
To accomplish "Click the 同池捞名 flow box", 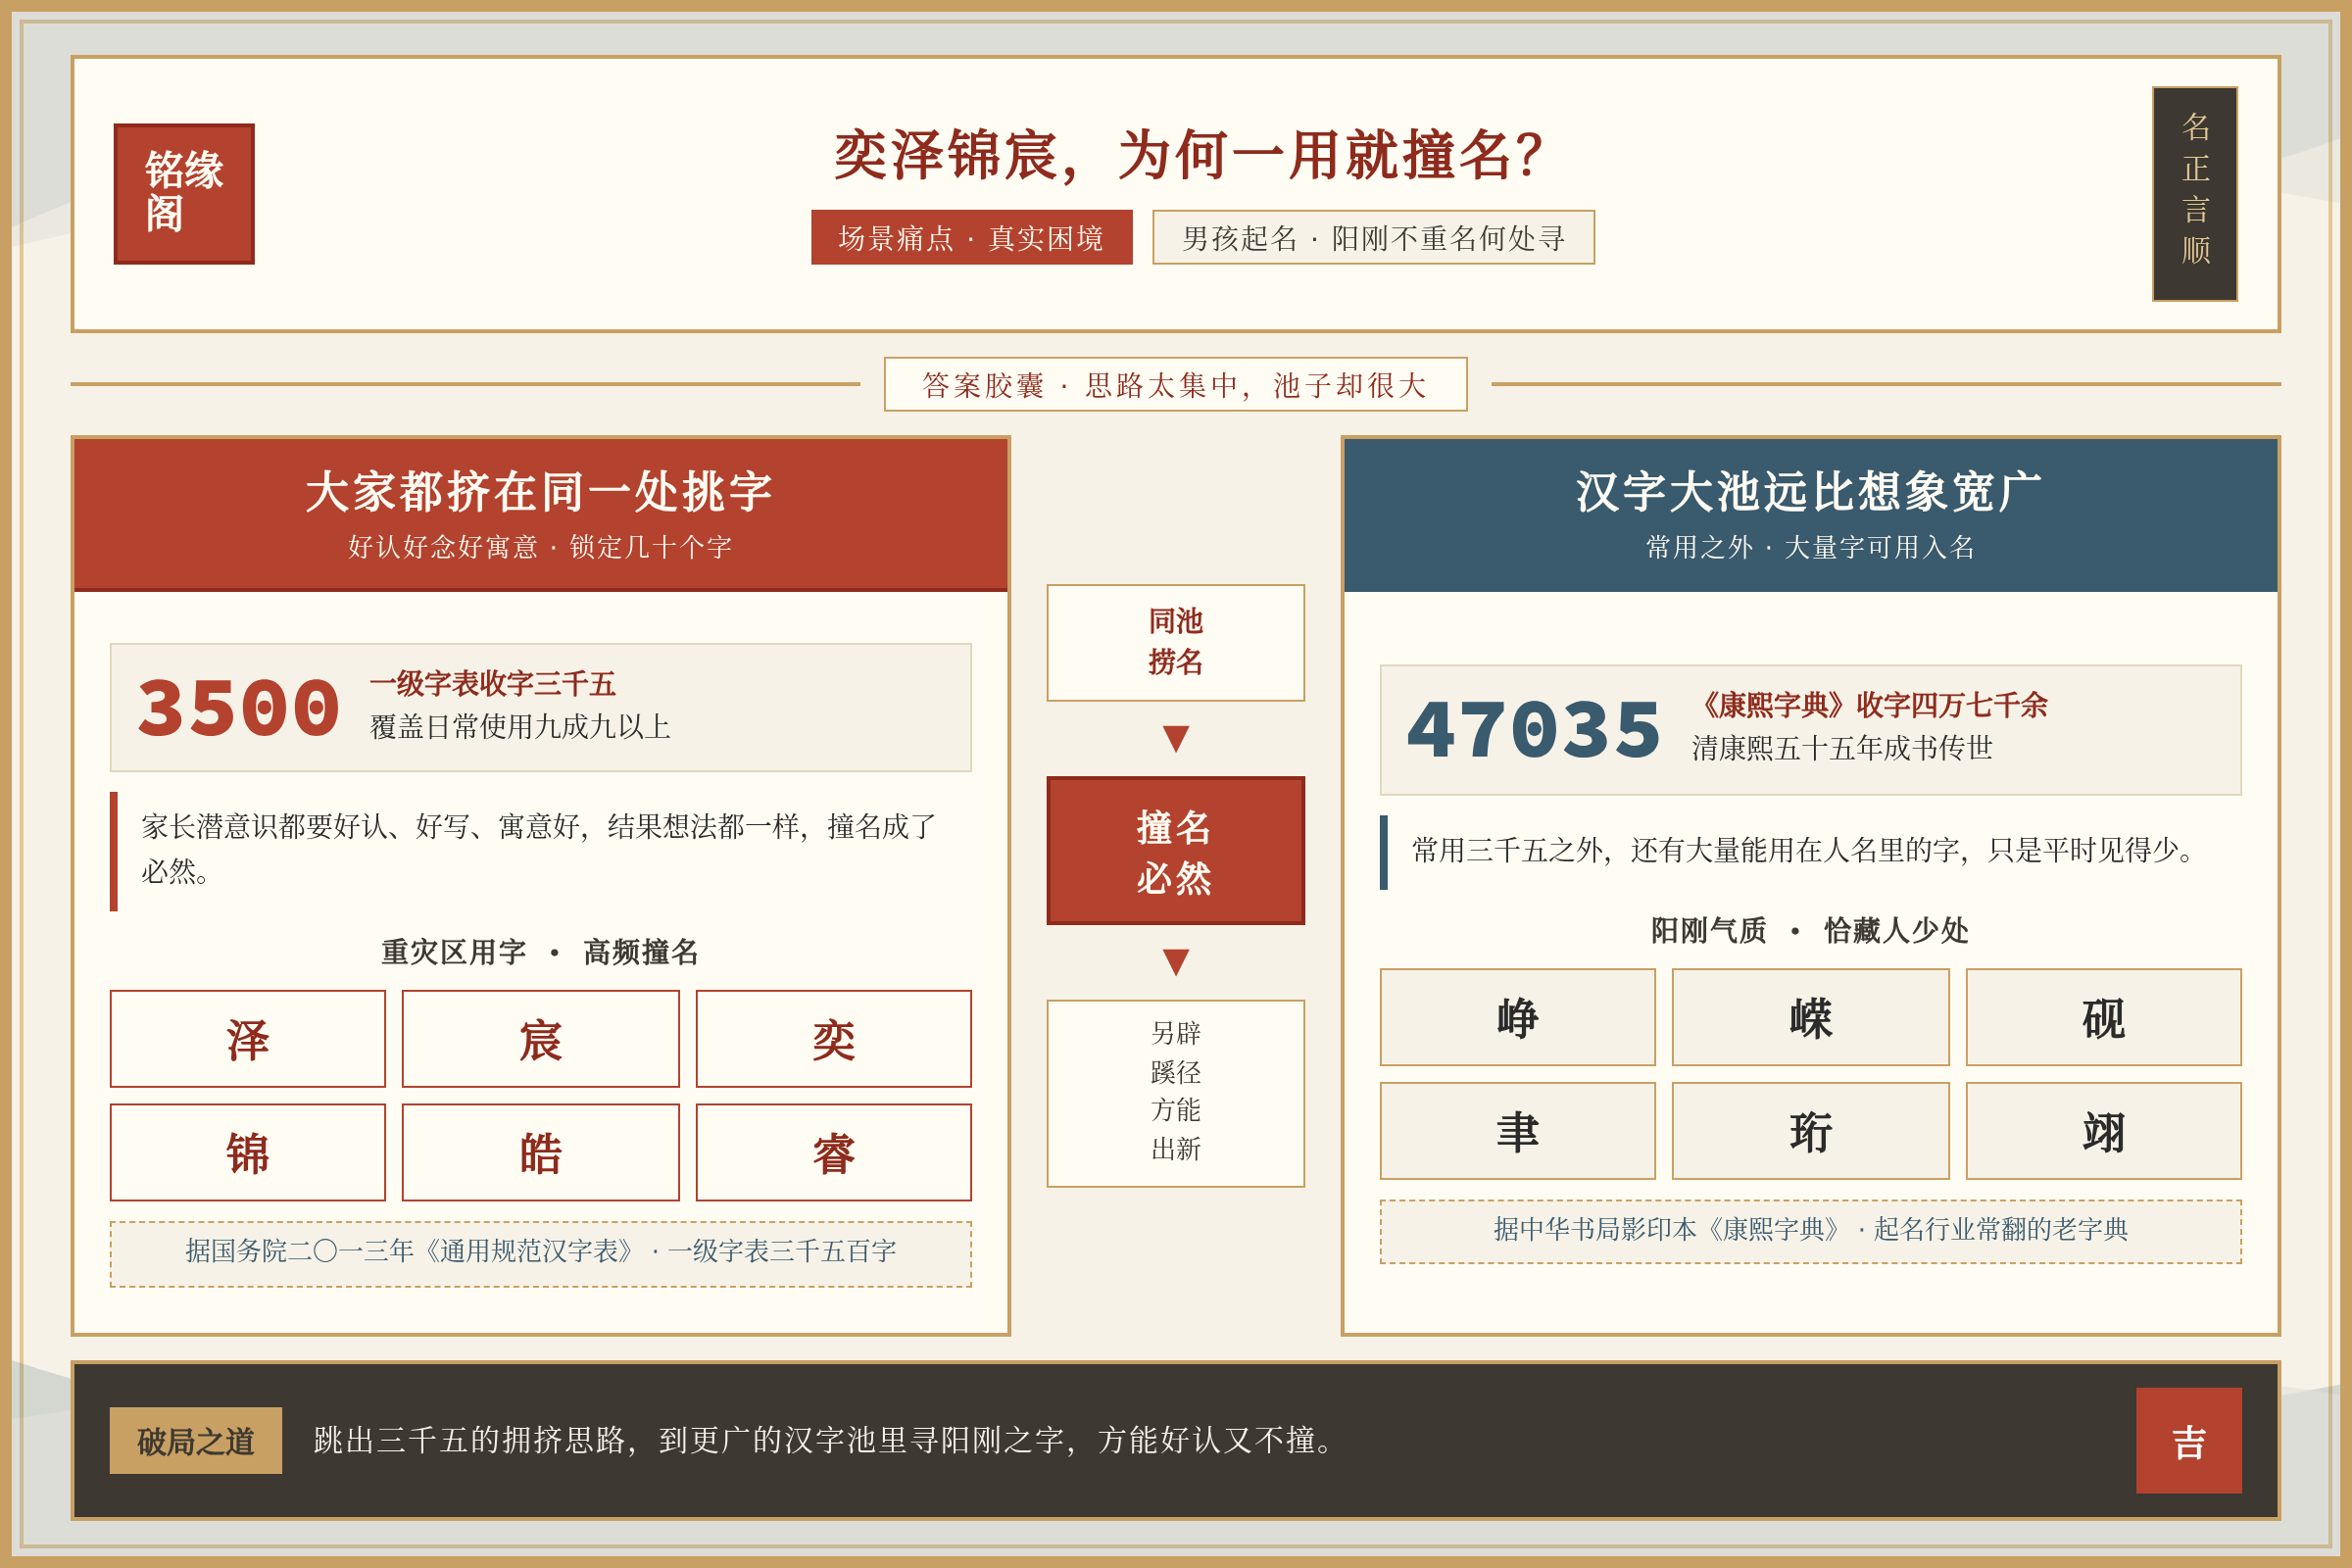I will click(1175, 642).
